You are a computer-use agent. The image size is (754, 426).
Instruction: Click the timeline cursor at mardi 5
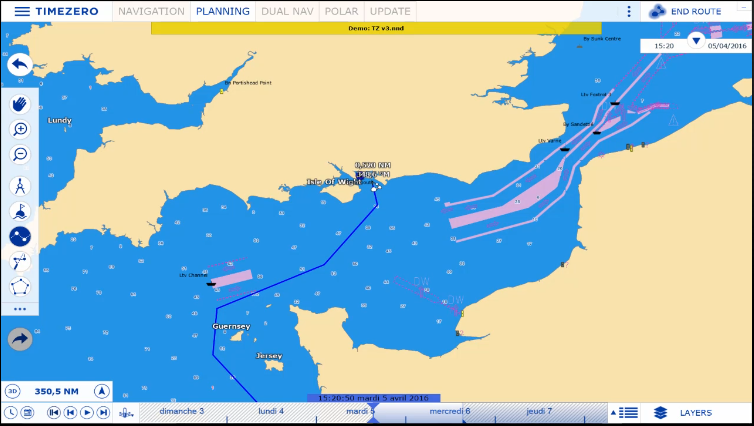tap(373, 413)
